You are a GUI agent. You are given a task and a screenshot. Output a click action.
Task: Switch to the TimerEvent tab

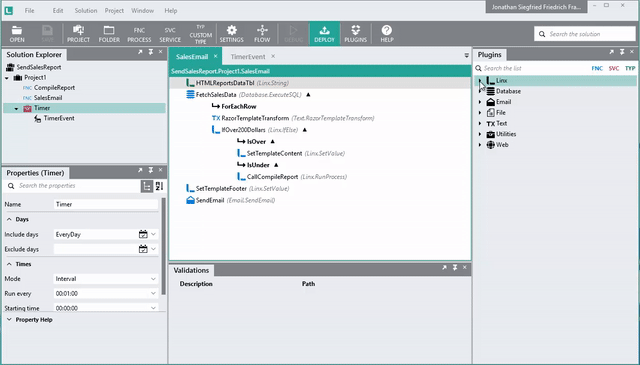click(x=248, y=57)
